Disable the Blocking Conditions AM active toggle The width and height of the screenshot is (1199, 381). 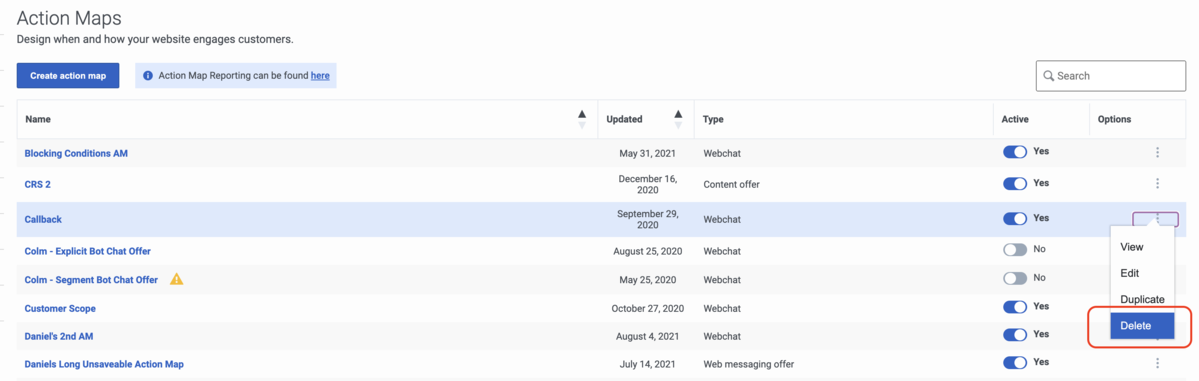(1015, 151)
